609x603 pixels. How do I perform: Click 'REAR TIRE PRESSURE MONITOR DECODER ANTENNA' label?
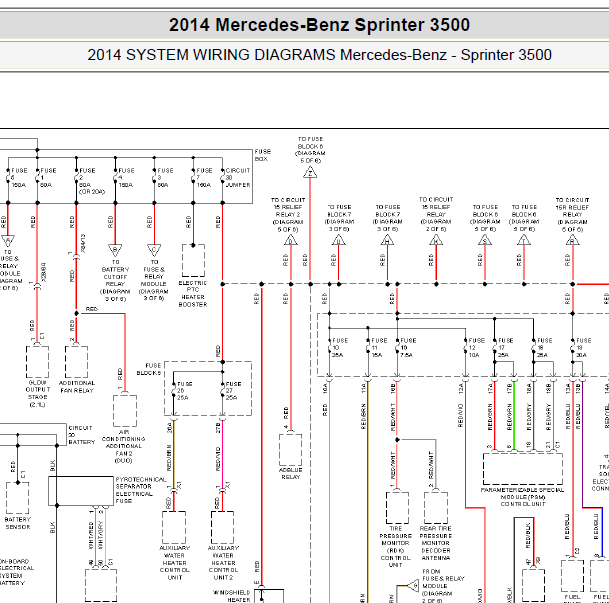(435, 543)
